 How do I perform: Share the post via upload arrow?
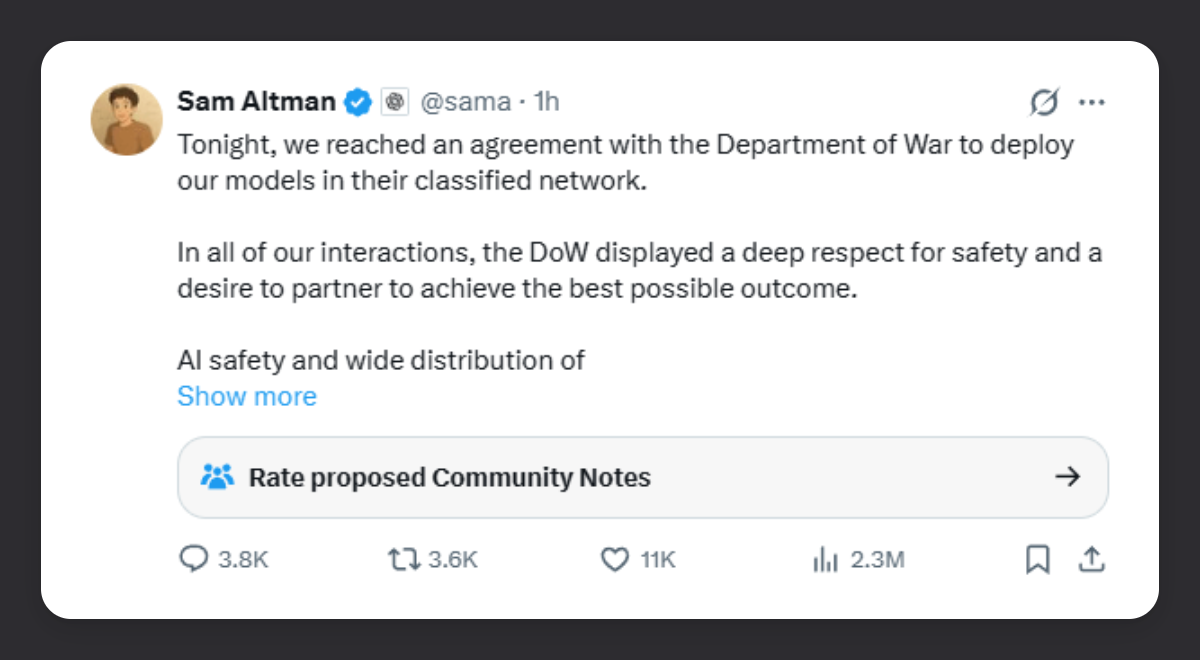(1092, 560)
